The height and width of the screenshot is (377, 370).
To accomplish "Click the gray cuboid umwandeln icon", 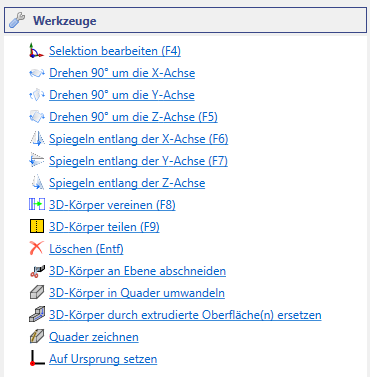I will click(x=37, y=293).
